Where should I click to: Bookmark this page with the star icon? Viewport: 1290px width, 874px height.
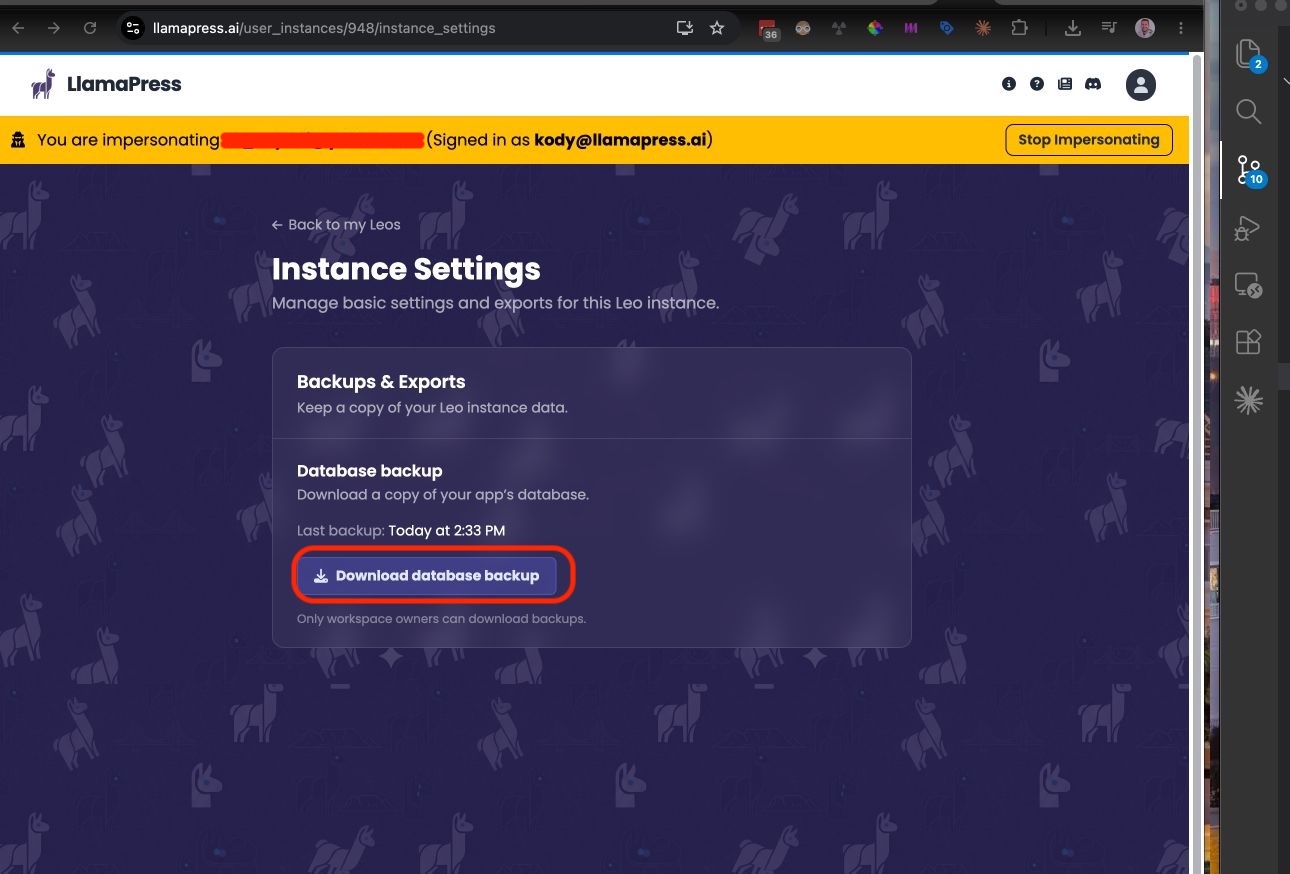(717, 28)
